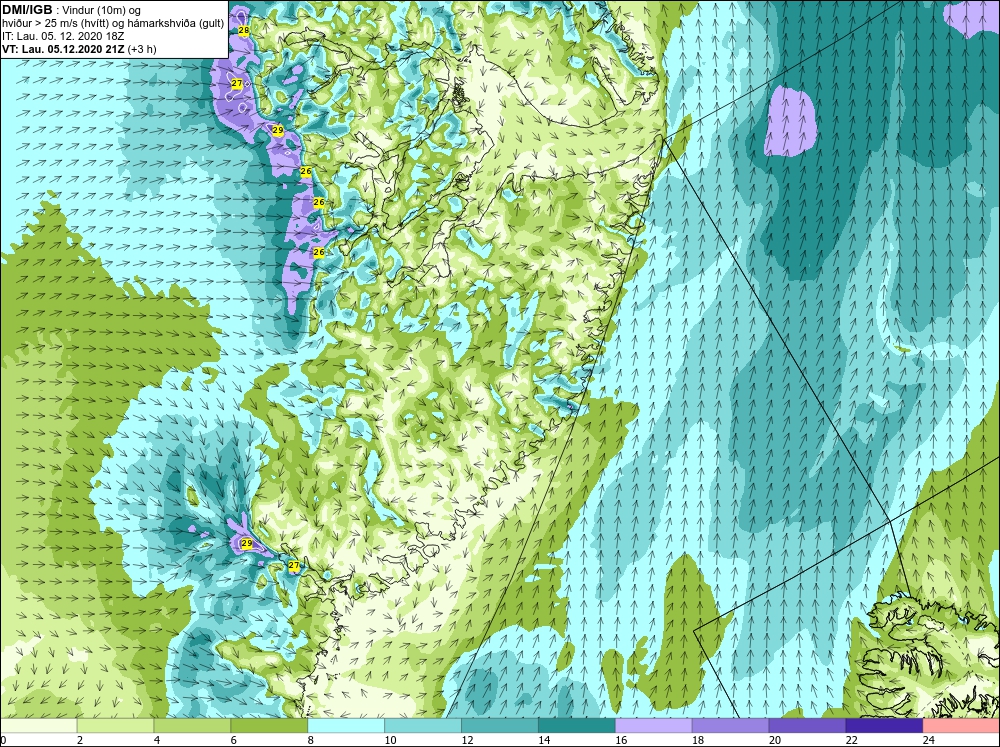The width and height of the screenshot is (1000, 747).
Task: Click the legend scale label '16'
Action: [x=621, y=740]
